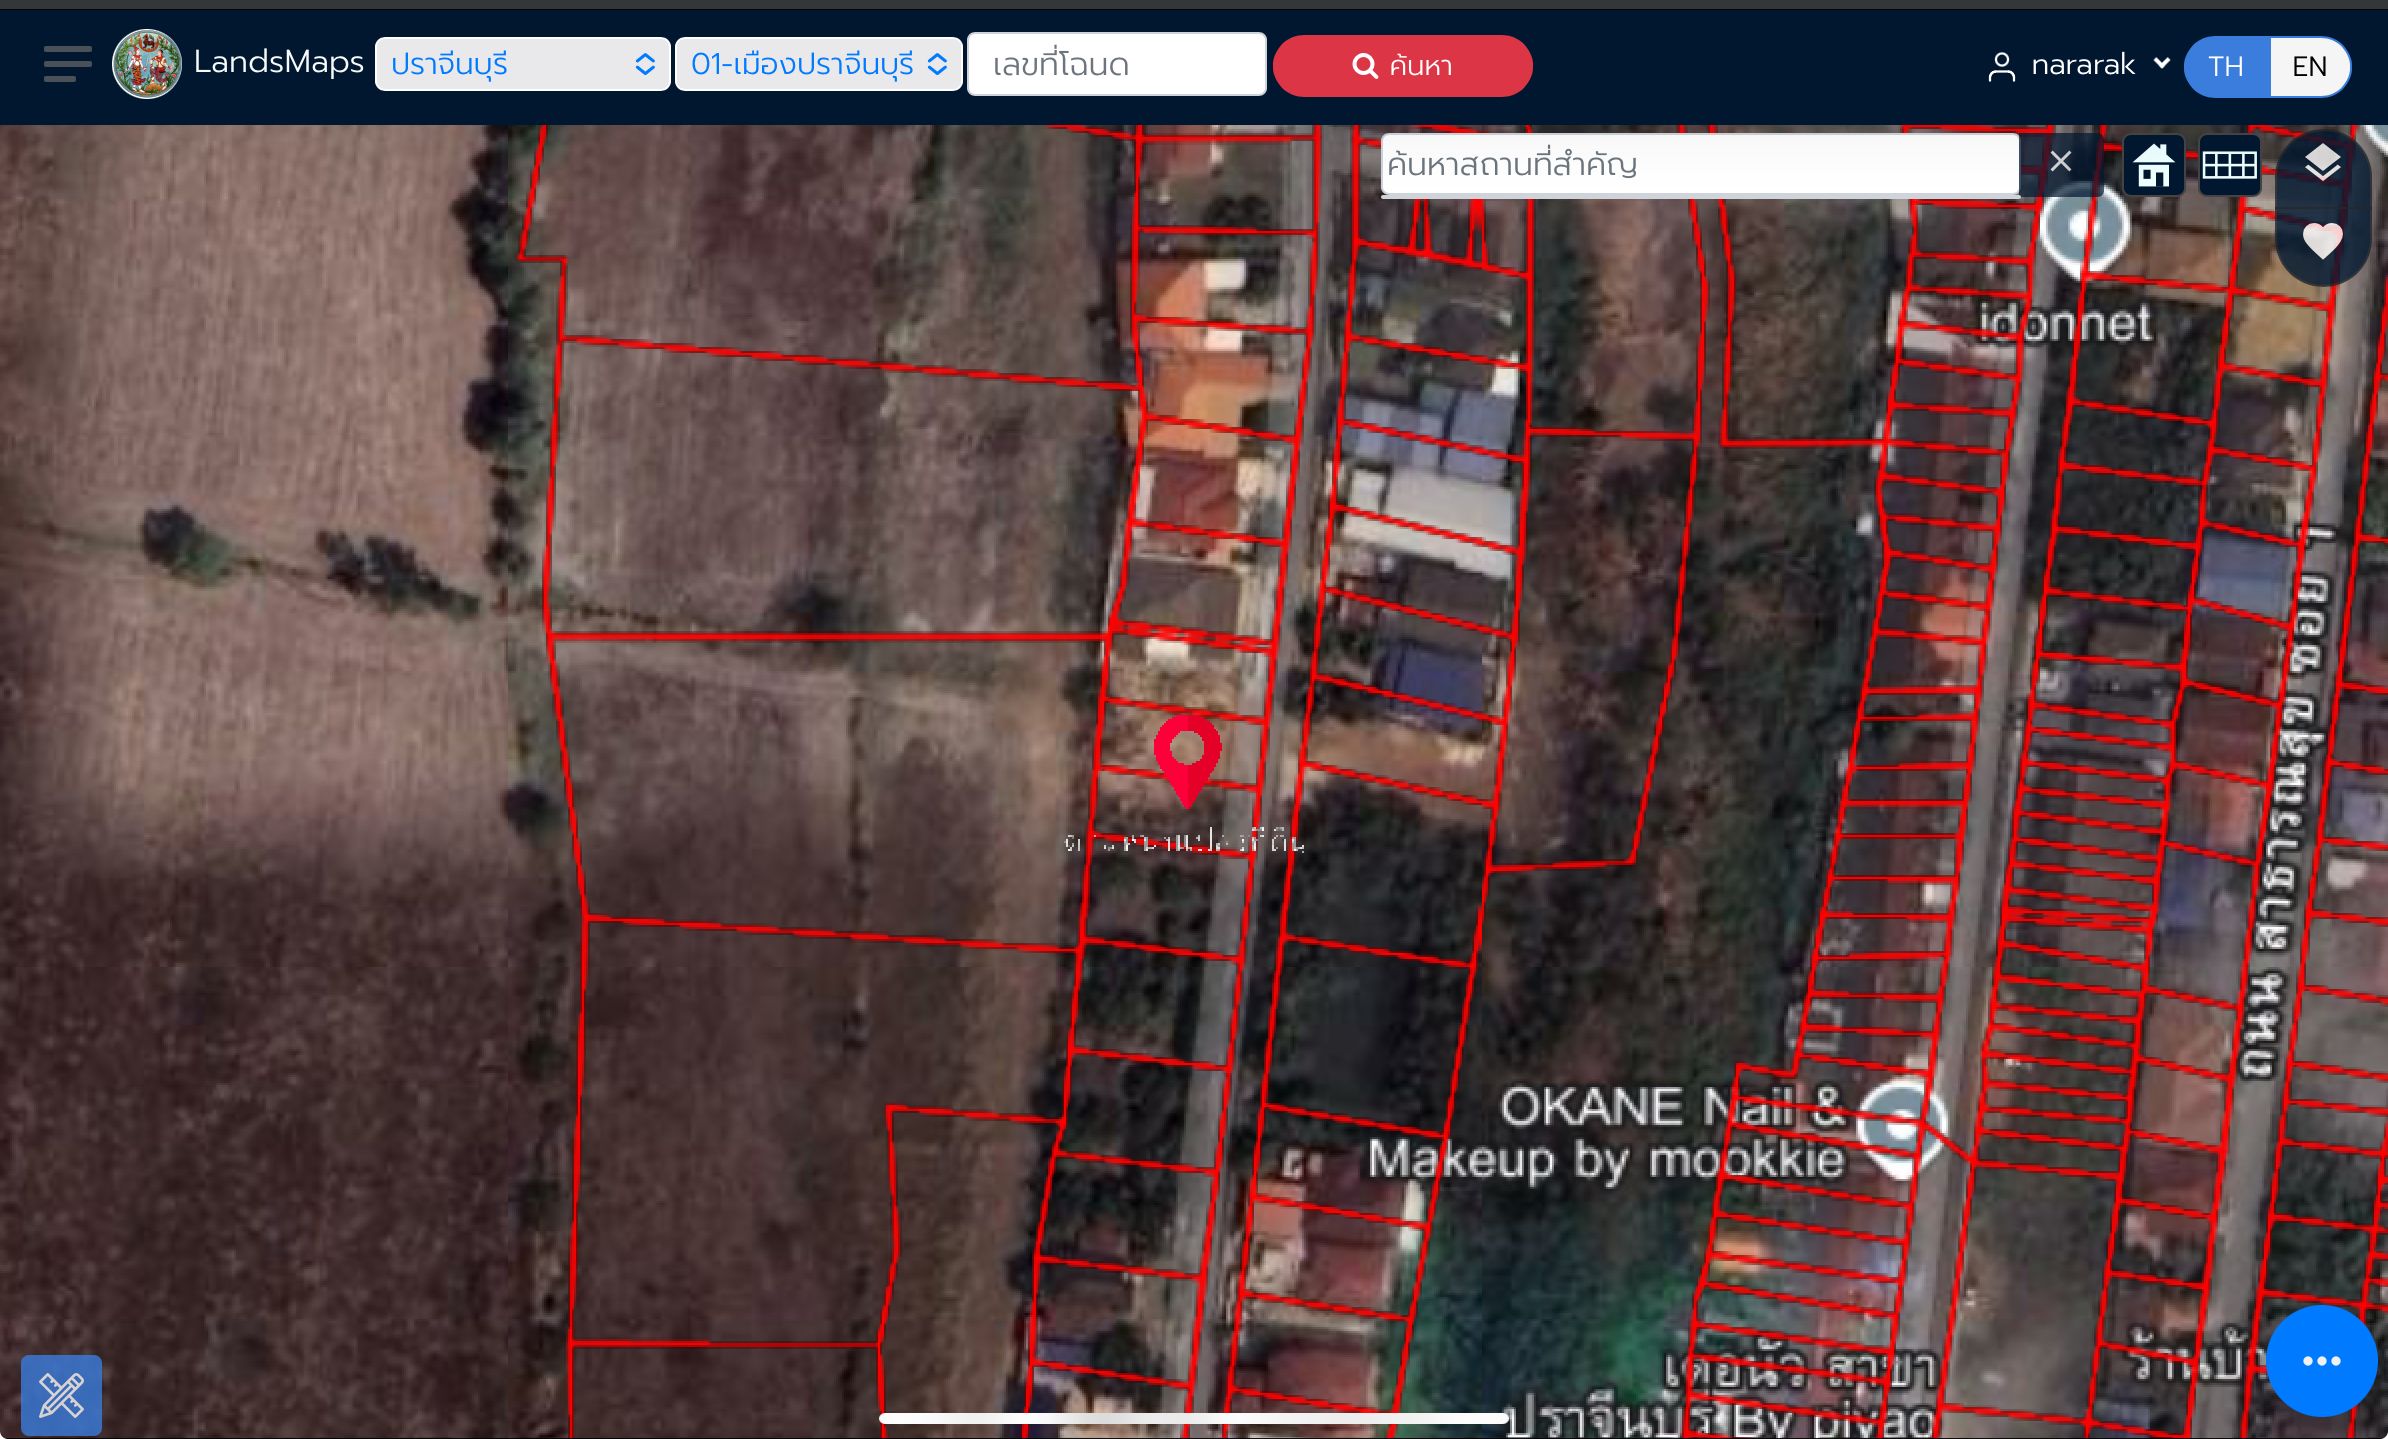
Task: Open the home building icon
Action: point(2153,165)
